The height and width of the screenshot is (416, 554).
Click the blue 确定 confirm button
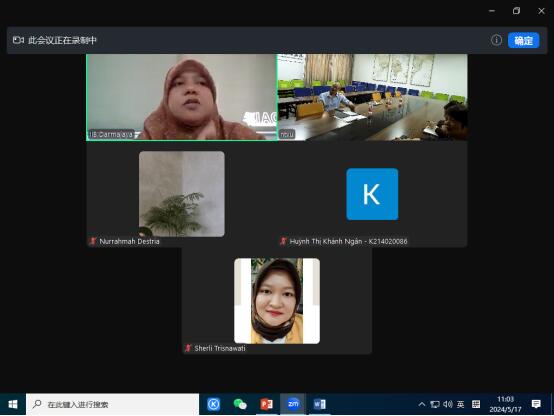click(x=524, y=40)
